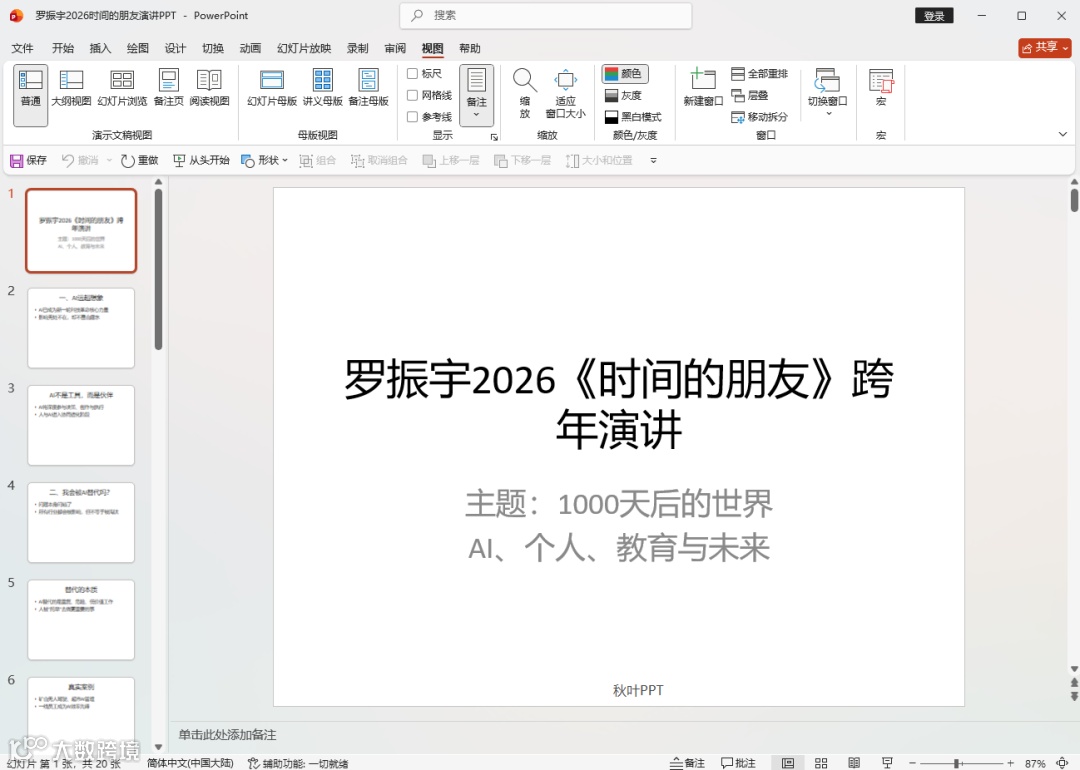Open 幻灯片母版 slide master
This screenshot has width=1080, height=770.
(x=272, y=88)
